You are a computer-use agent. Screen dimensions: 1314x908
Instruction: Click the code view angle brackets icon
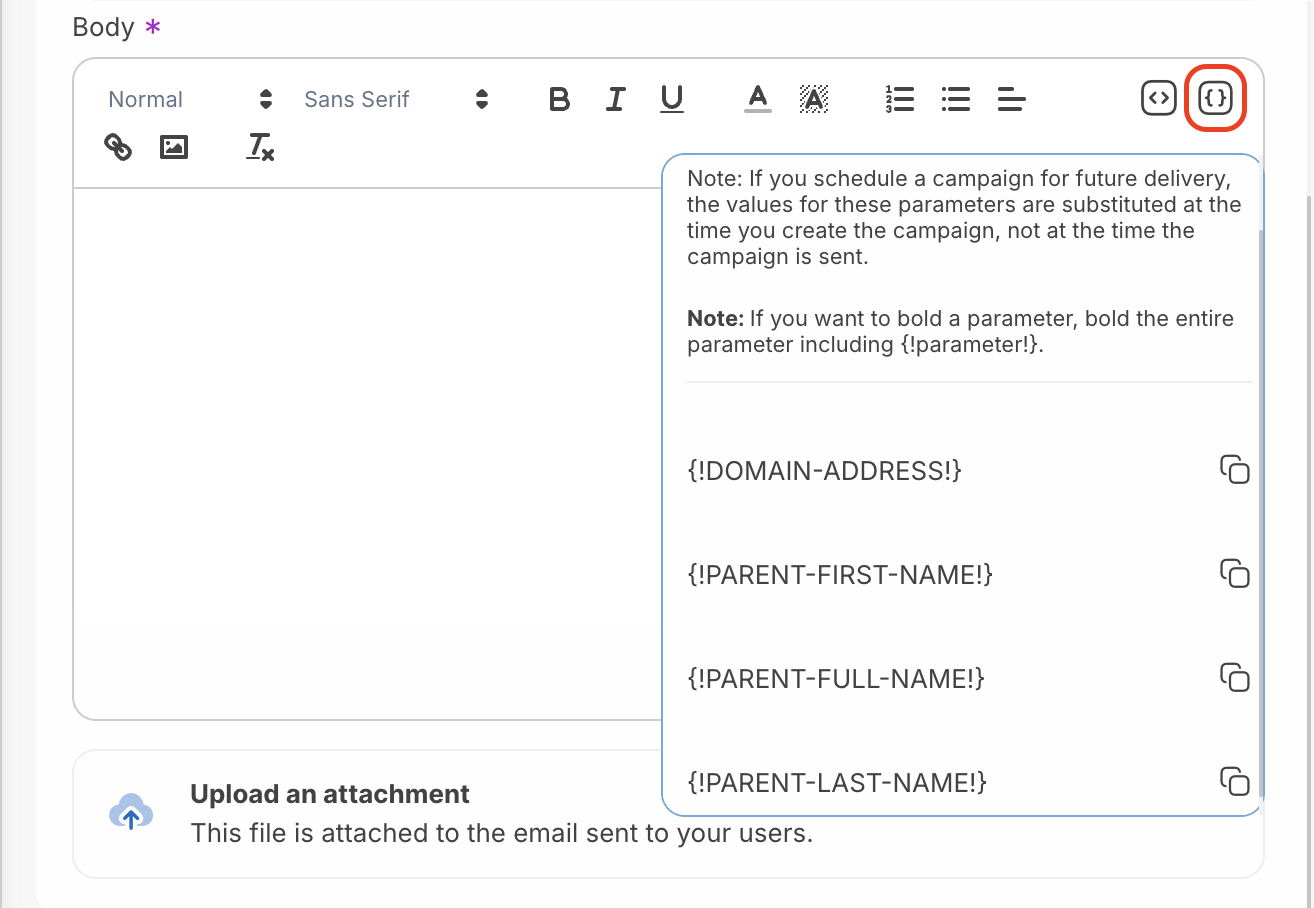[x=1158, y=98]
